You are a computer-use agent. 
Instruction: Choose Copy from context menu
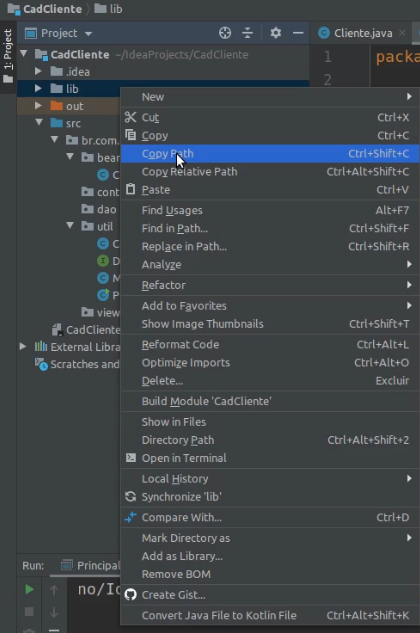[270, 136]
